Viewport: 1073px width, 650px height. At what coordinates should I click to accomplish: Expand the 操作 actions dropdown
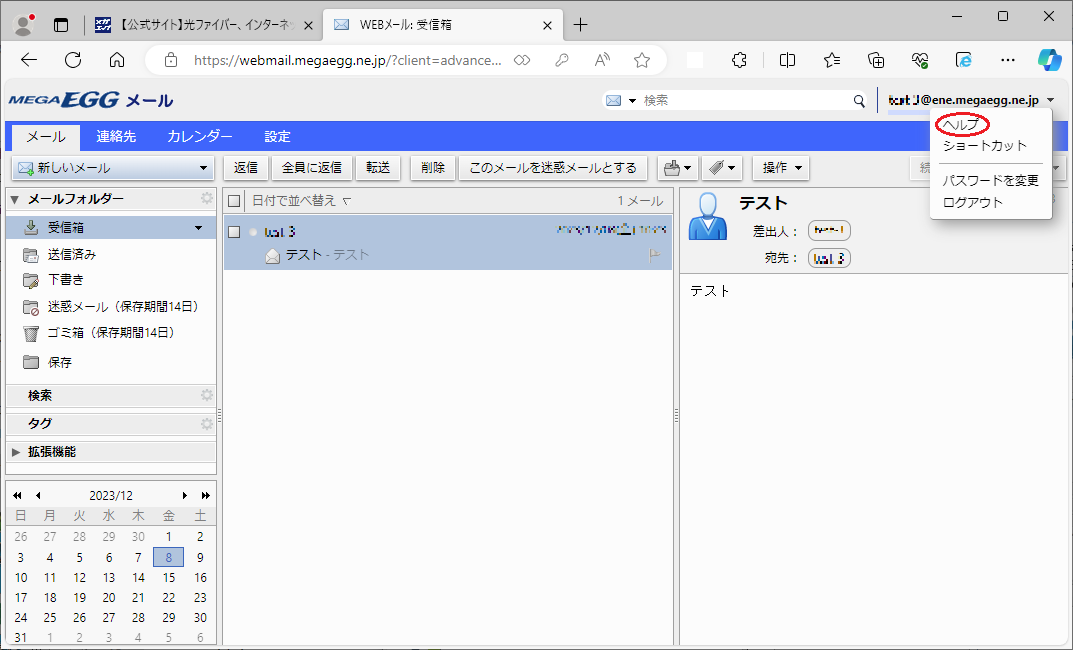click(x=781, y=168)
